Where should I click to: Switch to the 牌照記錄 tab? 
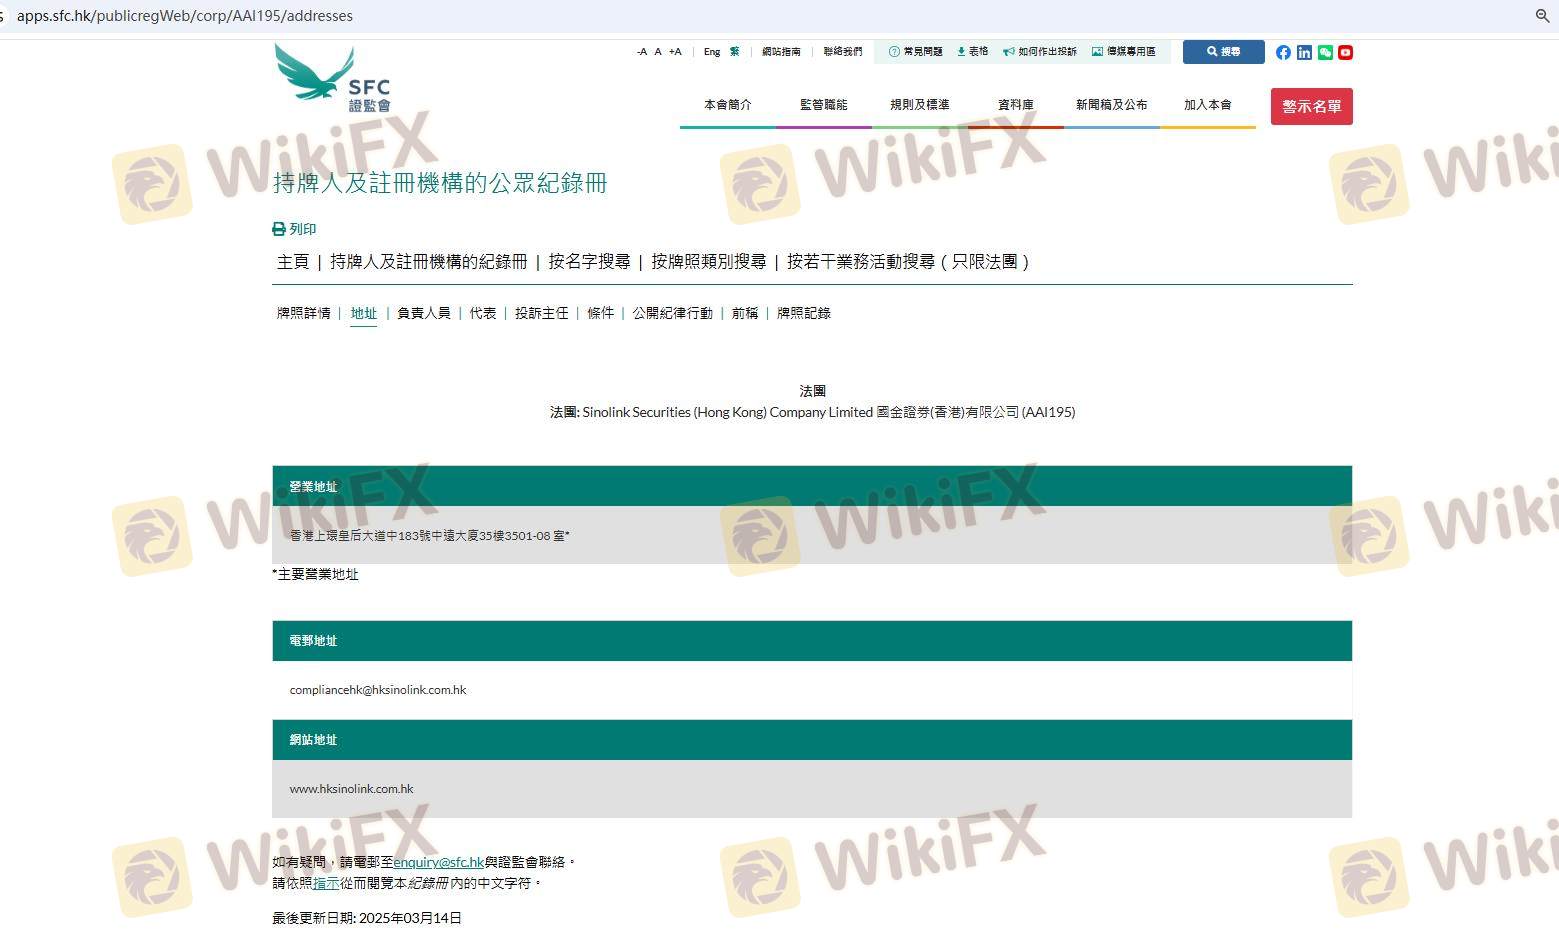coord(804,313)
